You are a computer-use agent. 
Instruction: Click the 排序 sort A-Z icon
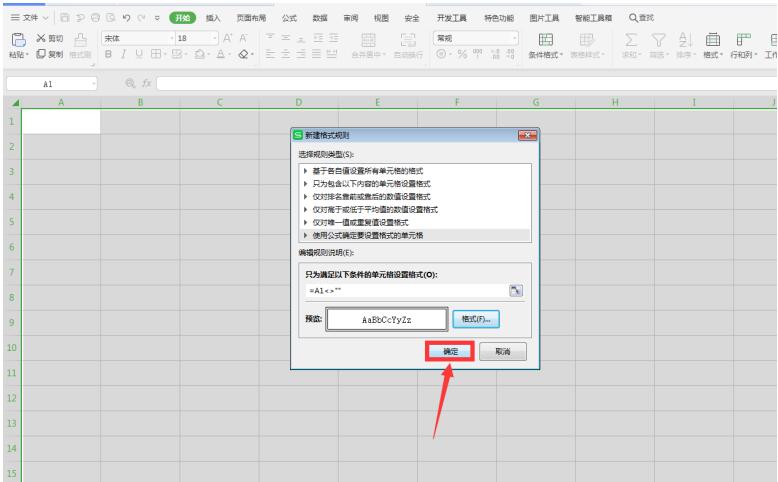pyautogui.click(x=685, y=40)
